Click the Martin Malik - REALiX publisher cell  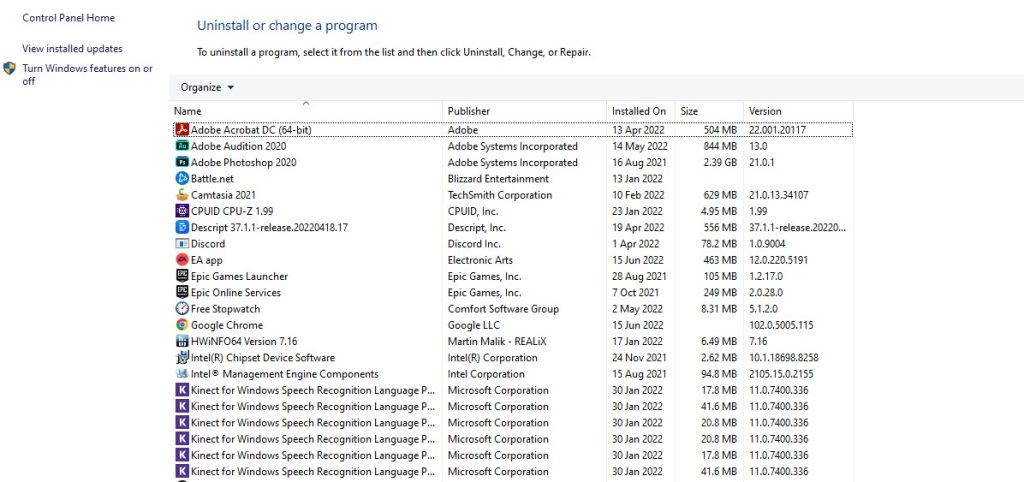(x=497, y=341)
